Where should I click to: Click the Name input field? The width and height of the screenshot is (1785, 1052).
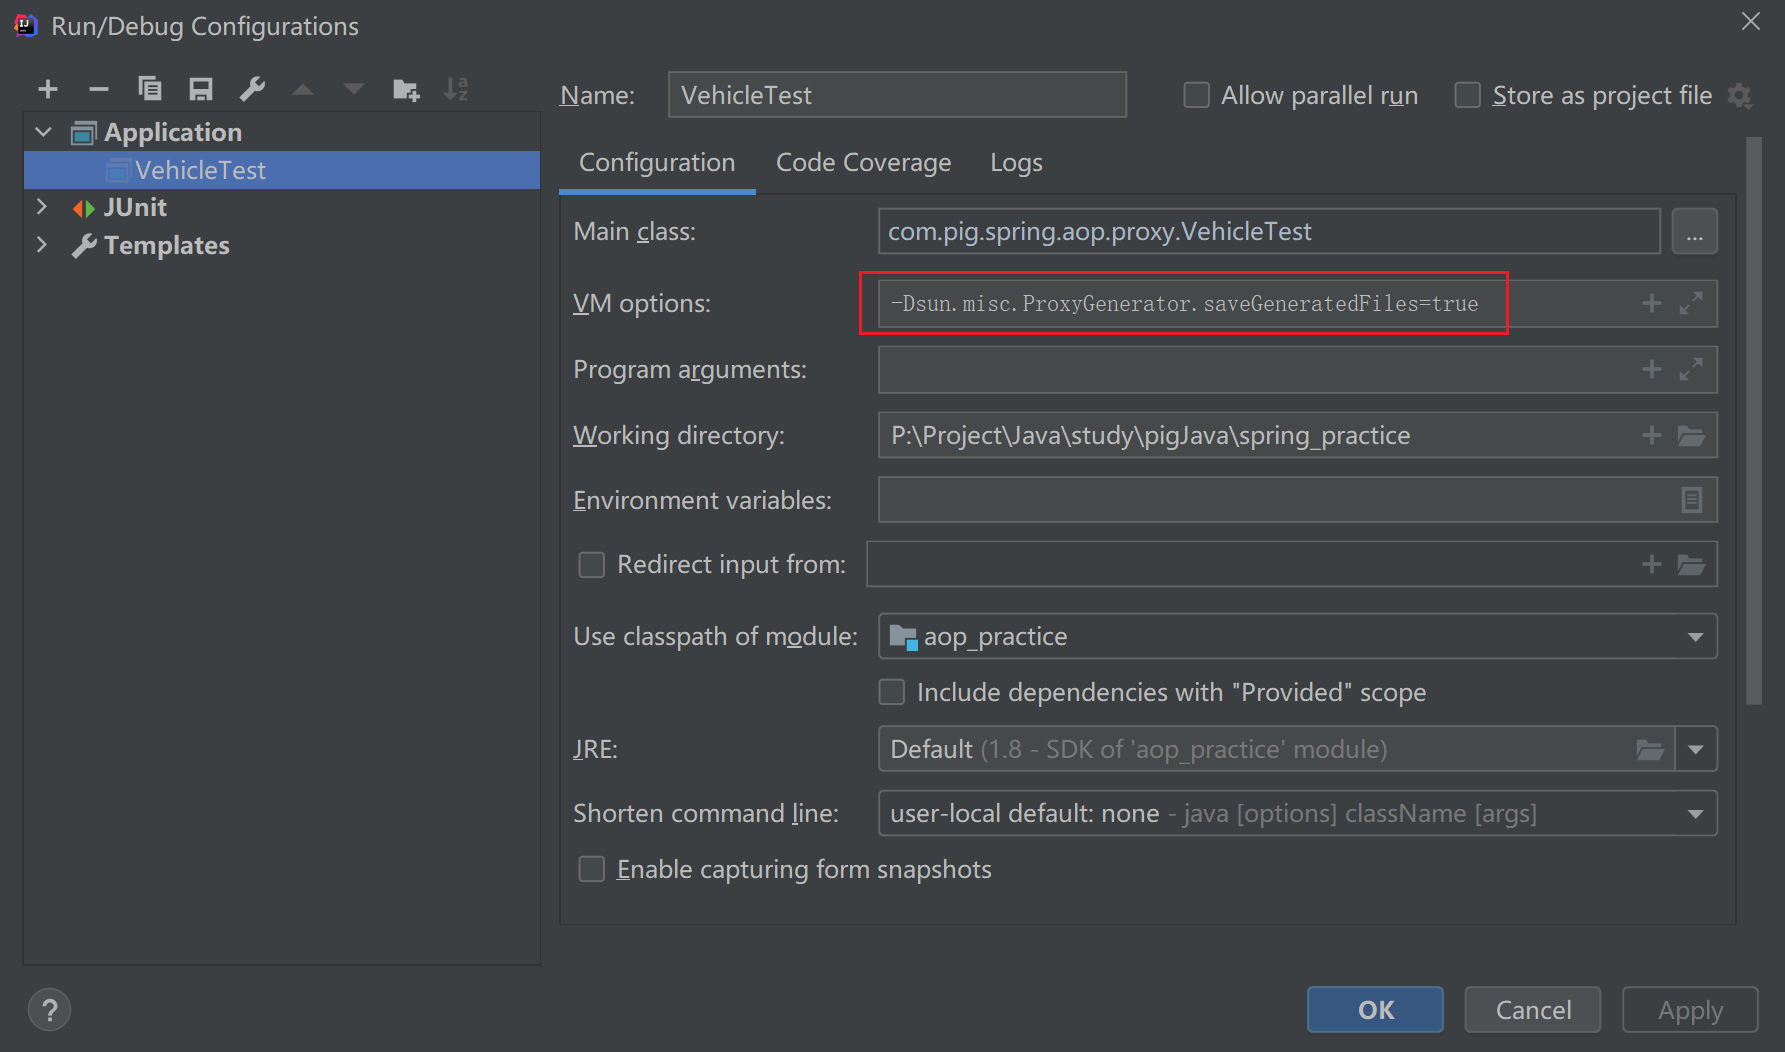click(897, 95)
